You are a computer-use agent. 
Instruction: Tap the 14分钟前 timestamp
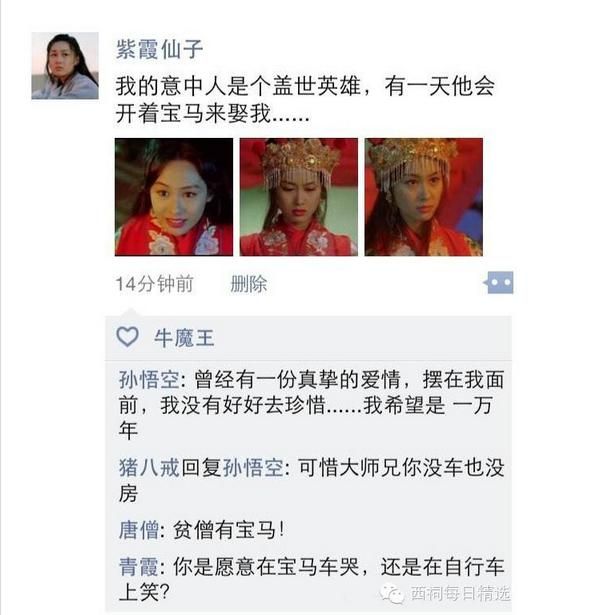click(x=155, y=284)
